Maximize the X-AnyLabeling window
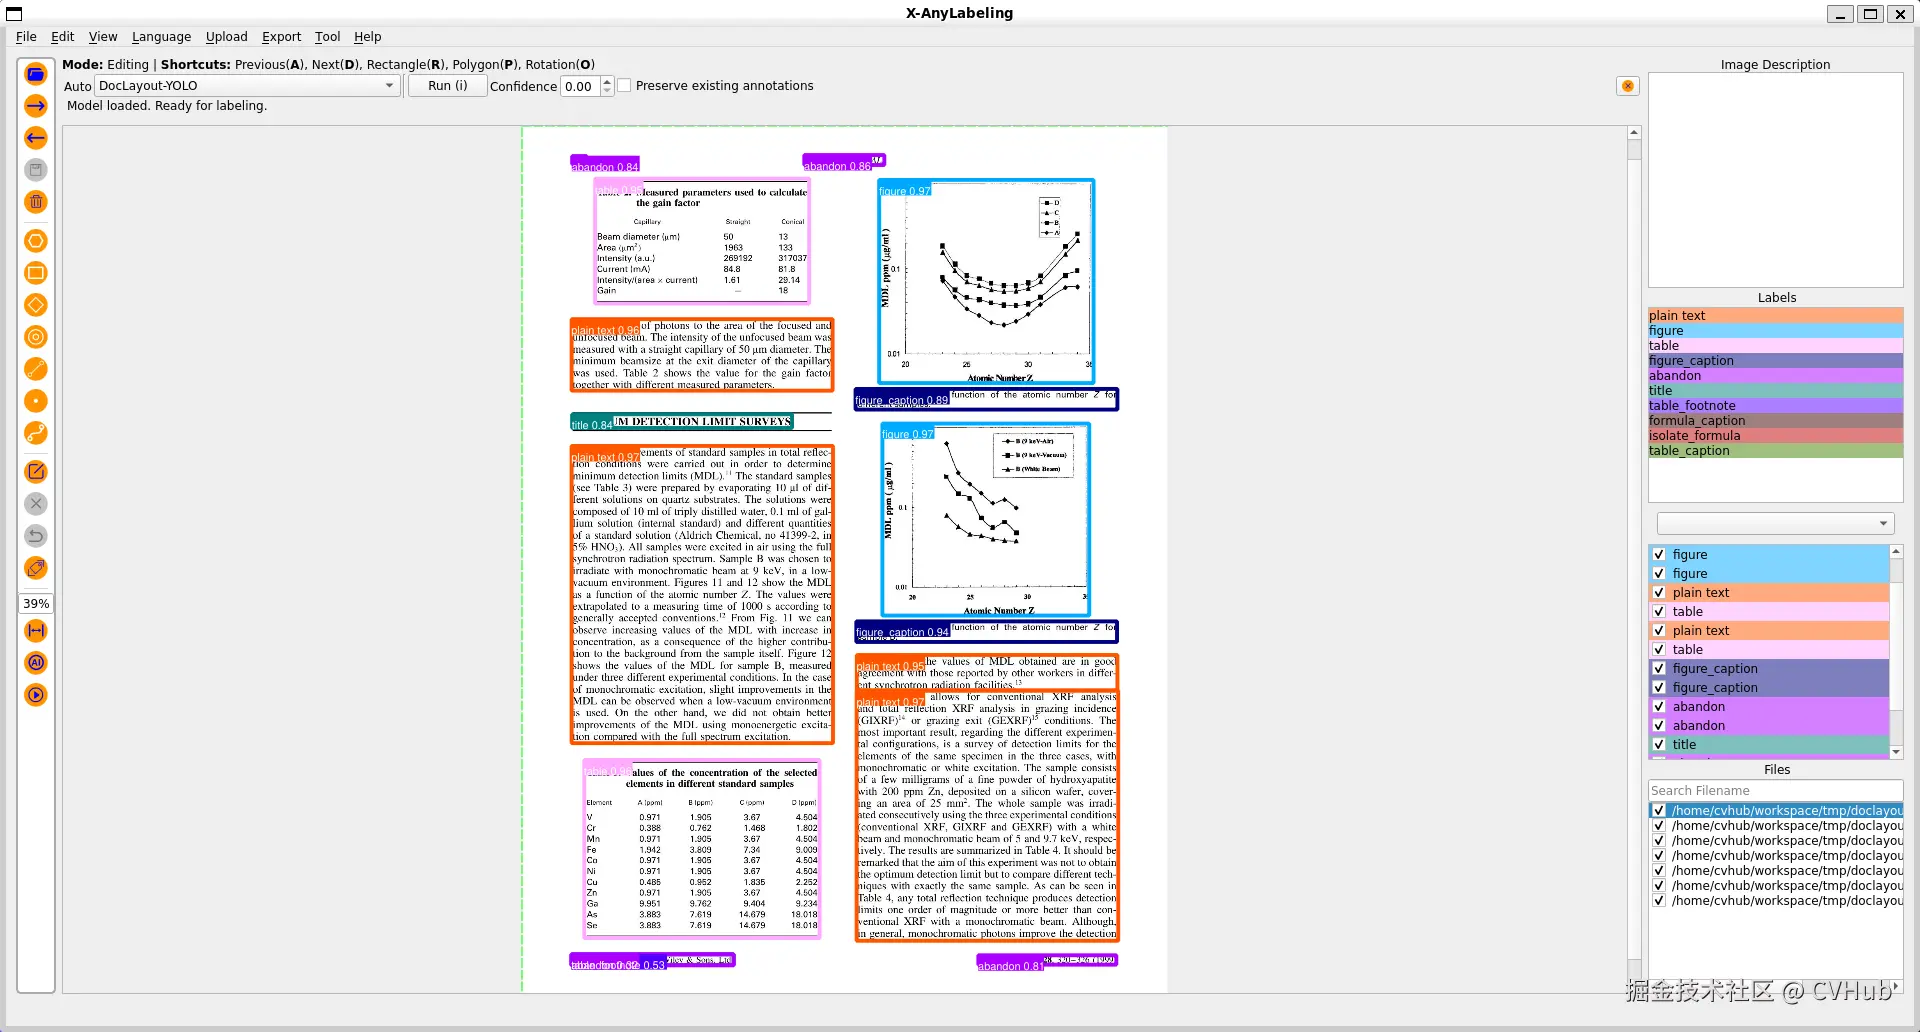Screen dimensions: 1920x1032 click(1870, 14)
